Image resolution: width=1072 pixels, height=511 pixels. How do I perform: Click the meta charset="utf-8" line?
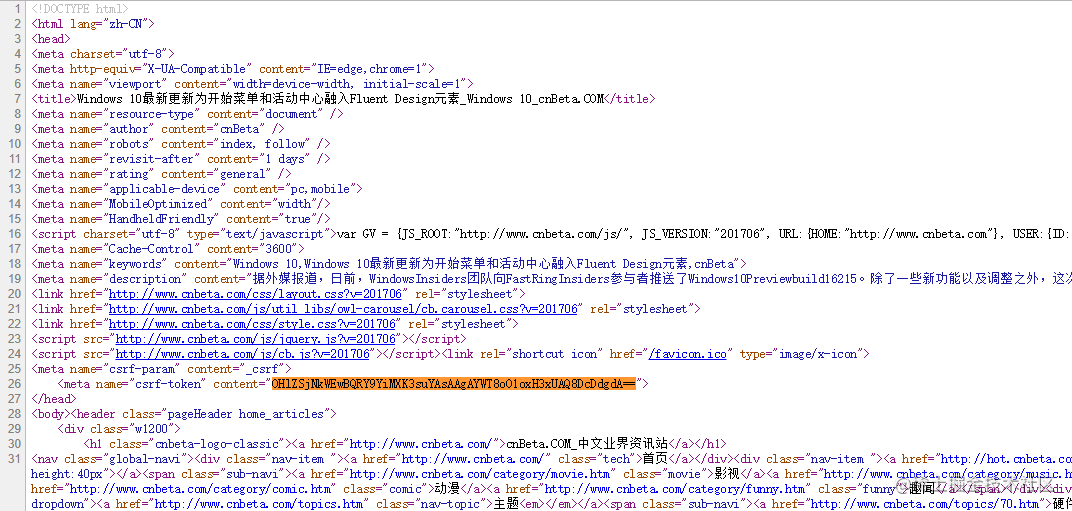pyautogui.click(x=103, y=54)
